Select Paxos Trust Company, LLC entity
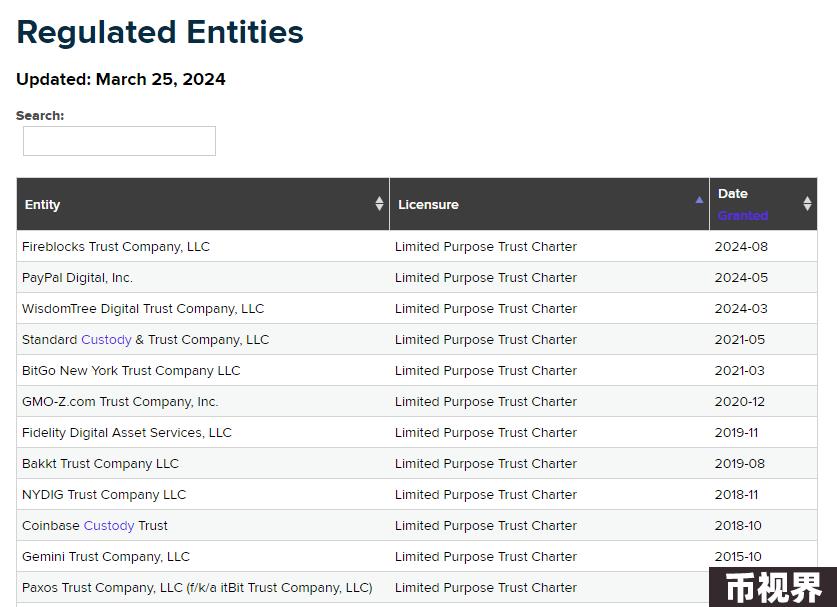 197,587
